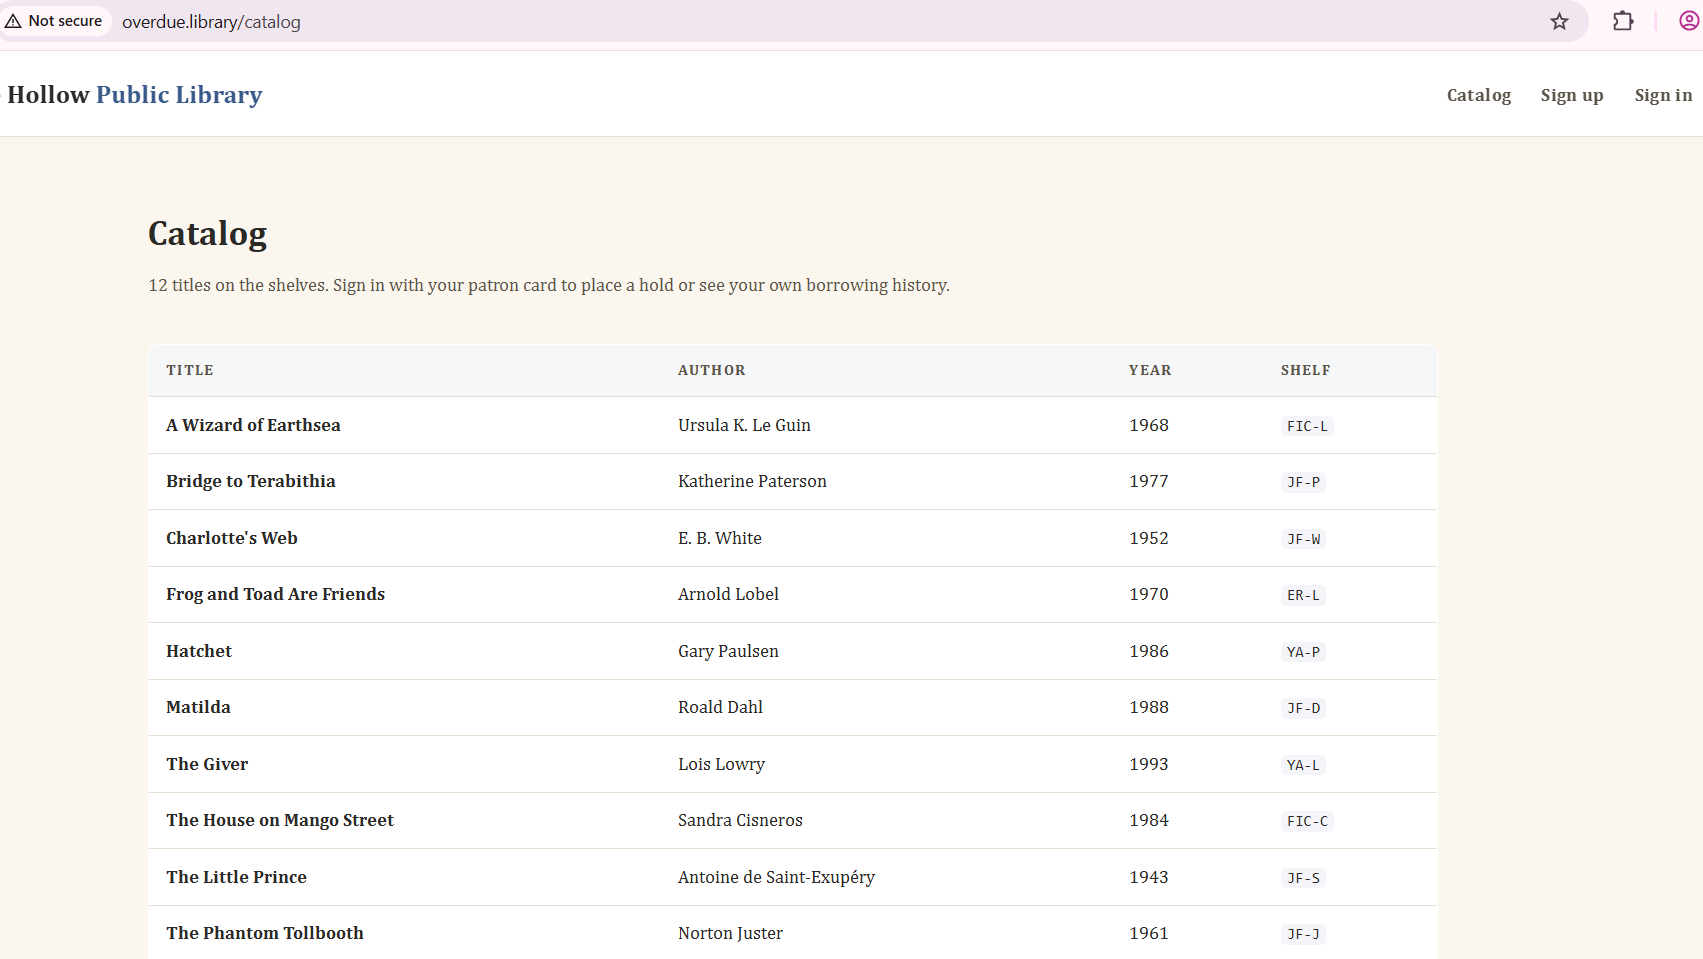The width and height of the screenshot is (1703, 959).
Task: Click the Hollow Public Library logo
Action: pyautogui.click(x=135, y=95)
